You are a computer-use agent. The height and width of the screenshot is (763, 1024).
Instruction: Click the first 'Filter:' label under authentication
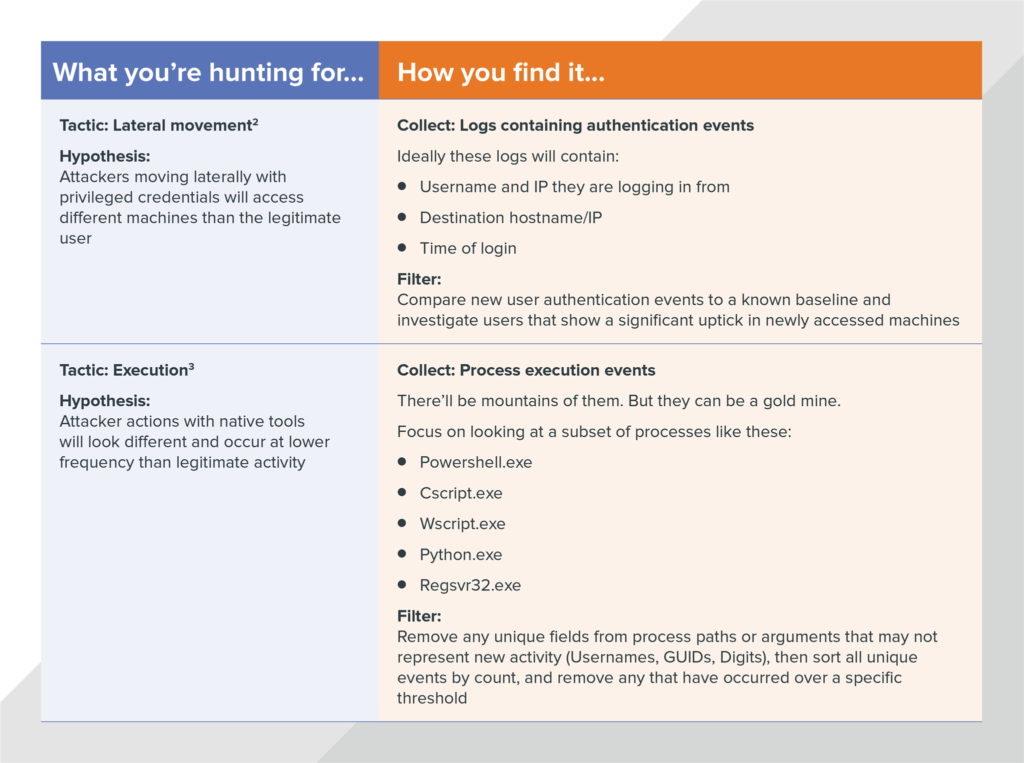419,279
